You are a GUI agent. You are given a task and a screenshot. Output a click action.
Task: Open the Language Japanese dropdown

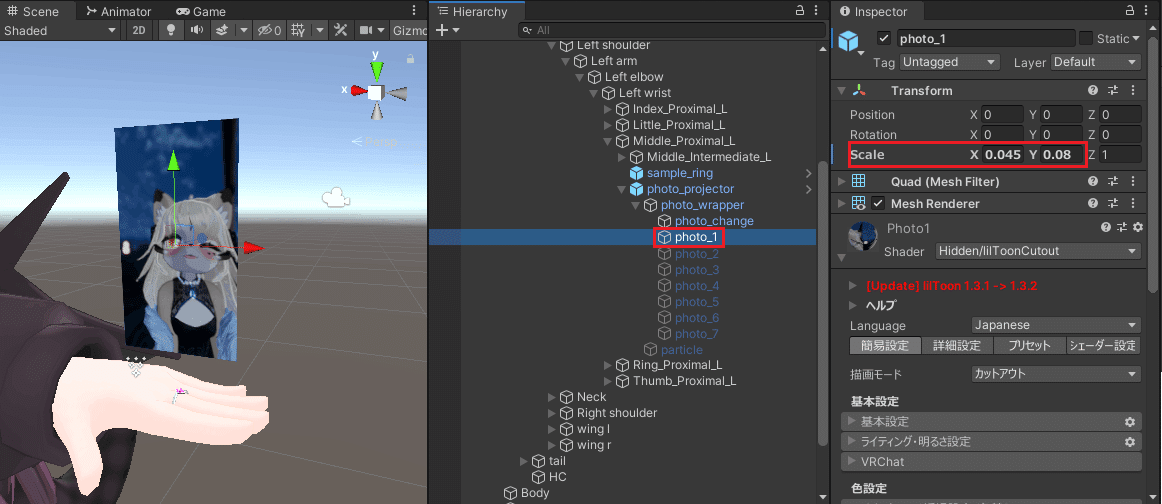point(1056,325)
